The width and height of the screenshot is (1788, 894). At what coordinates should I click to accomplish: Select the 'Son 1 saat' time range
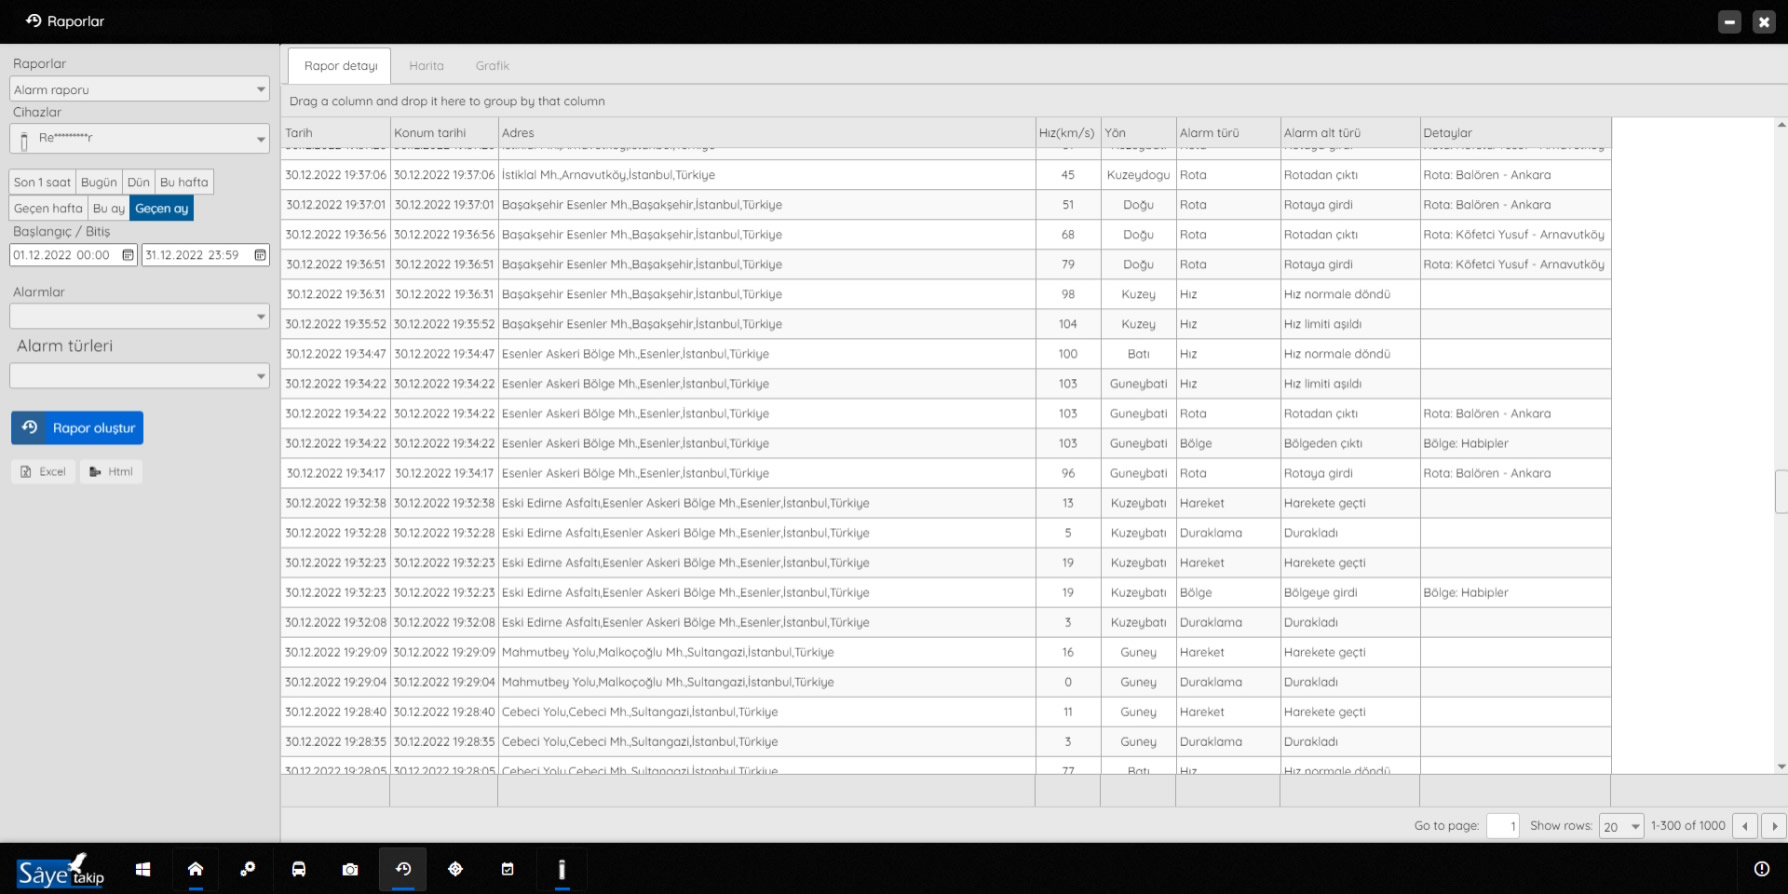[42, 182]
